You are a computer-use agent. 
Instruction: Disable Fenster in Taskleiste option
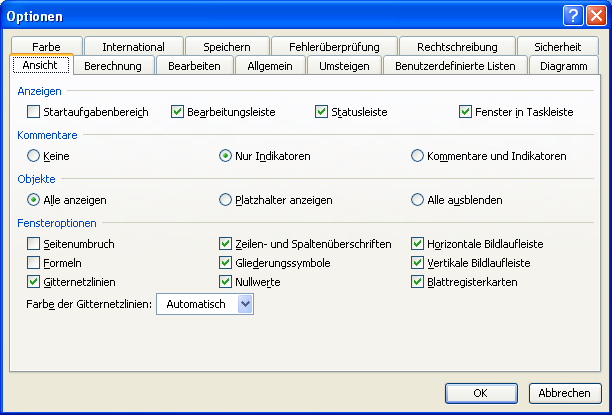(466, 112)
